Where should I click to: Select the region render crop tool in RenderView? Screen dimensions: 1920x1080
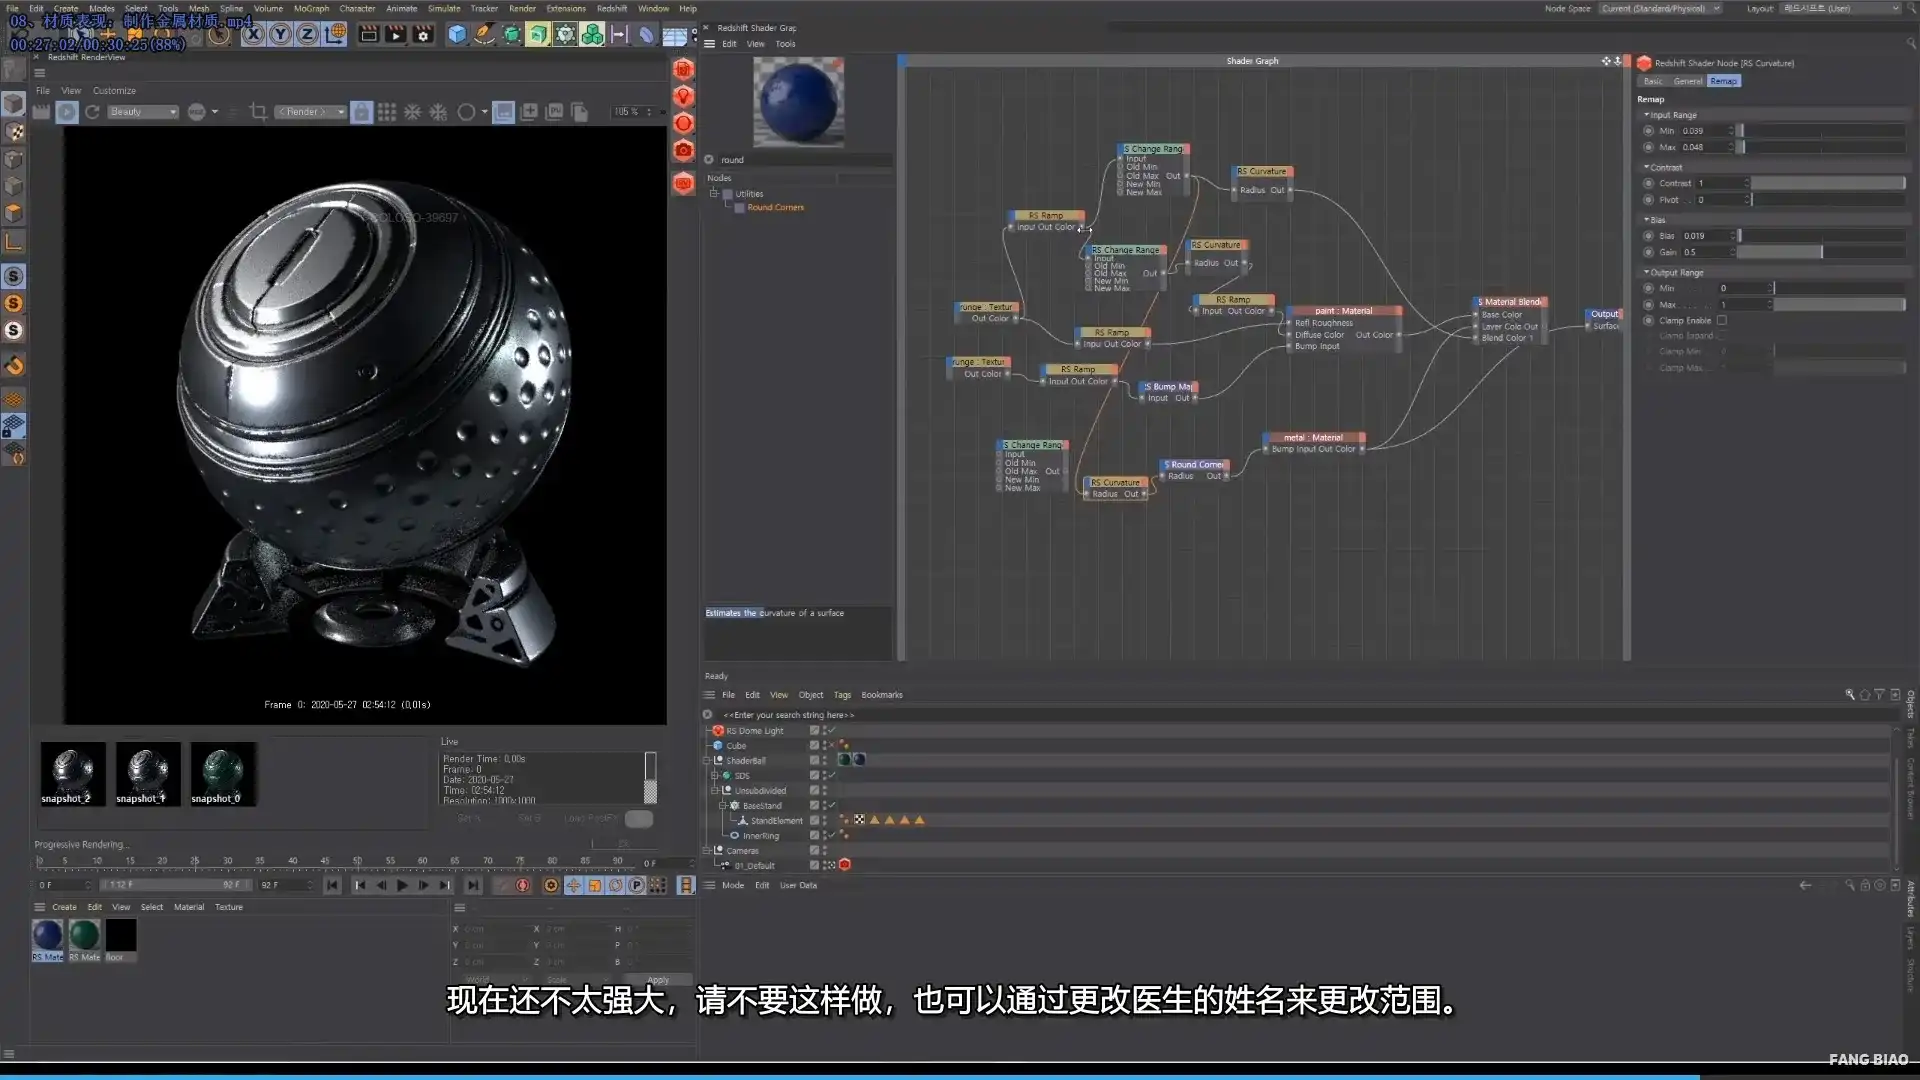click(258, 111)
